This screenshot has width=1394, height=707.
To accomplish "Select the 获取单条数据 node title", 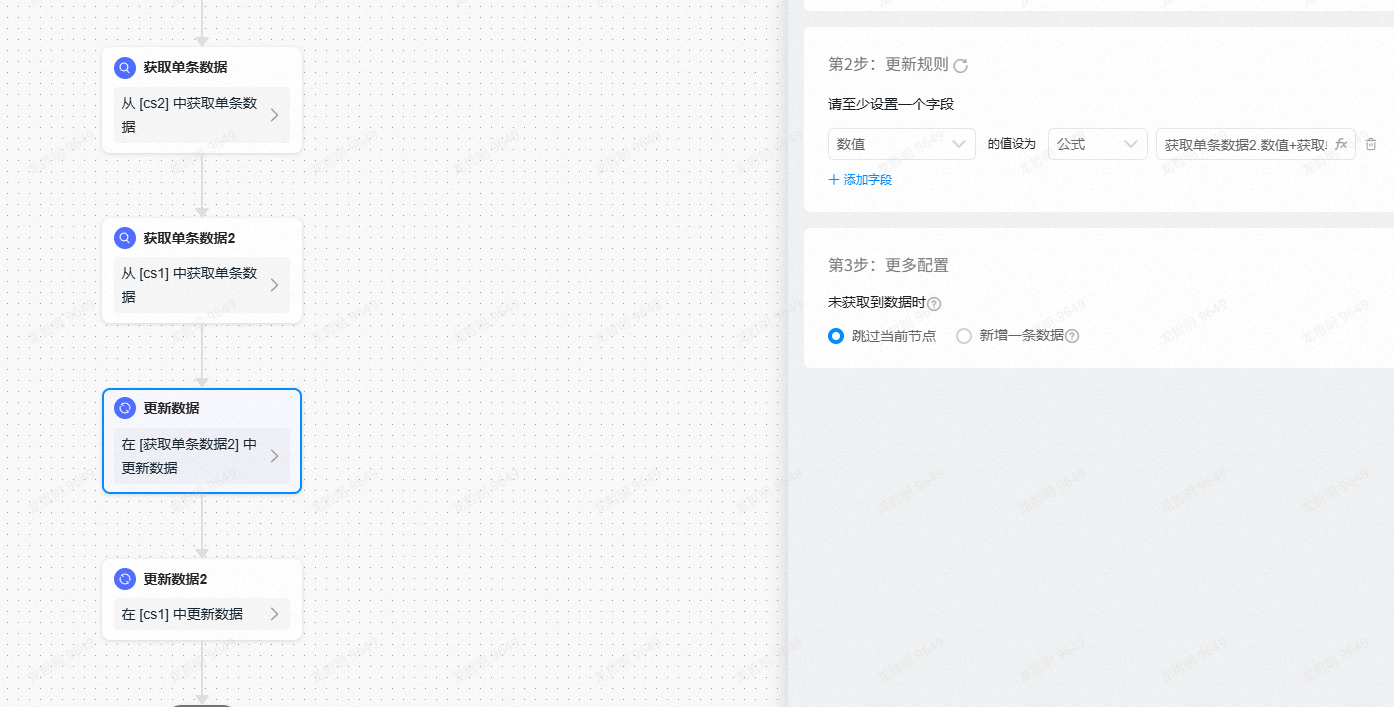I will coord(185,68).
